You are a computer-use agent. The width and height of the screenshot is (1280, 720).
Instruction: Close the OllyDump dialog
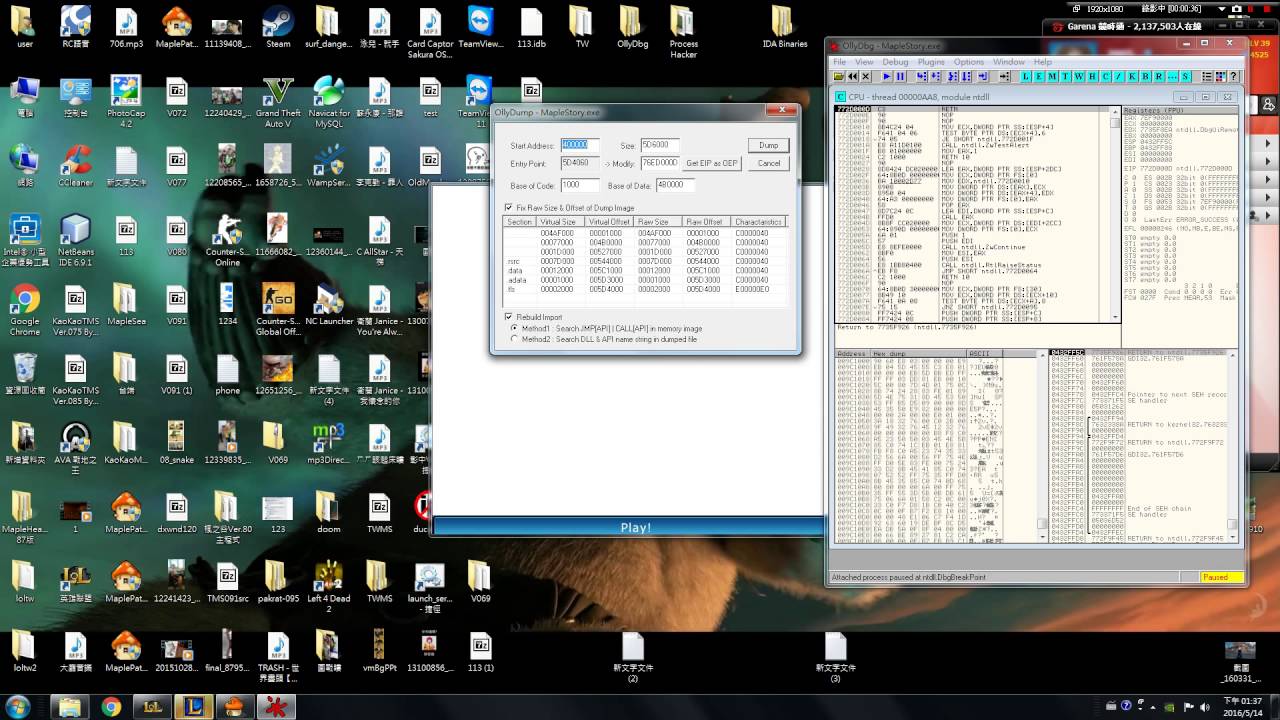(x=781, y=111)
